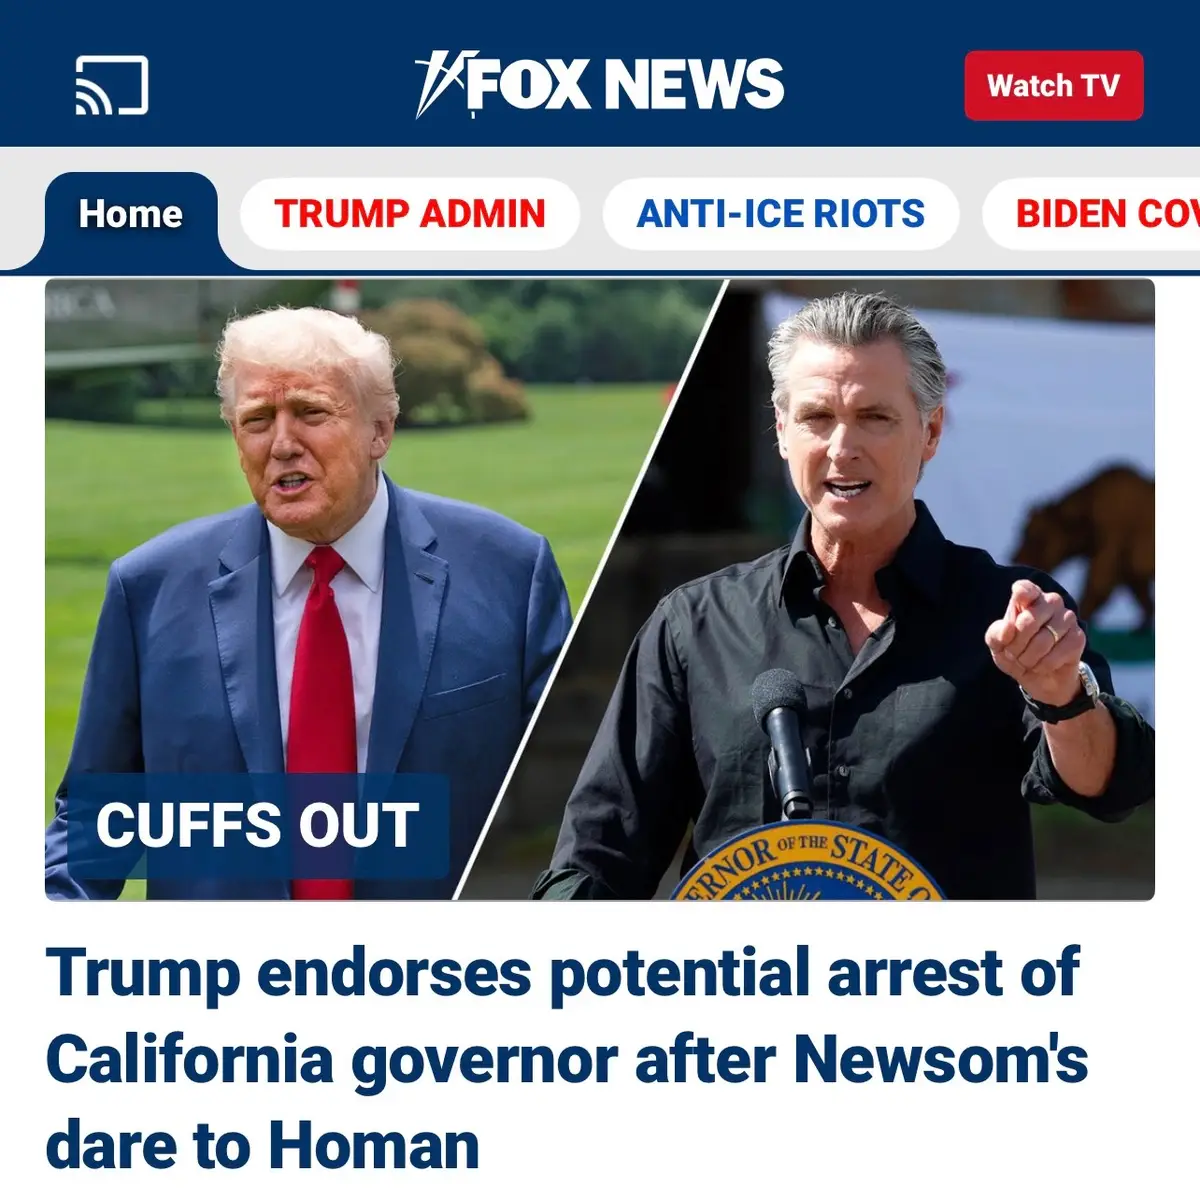Click the word NEWS in header logo
1200x1200 pixels.
pyautogui.click(x=694, y=84)
